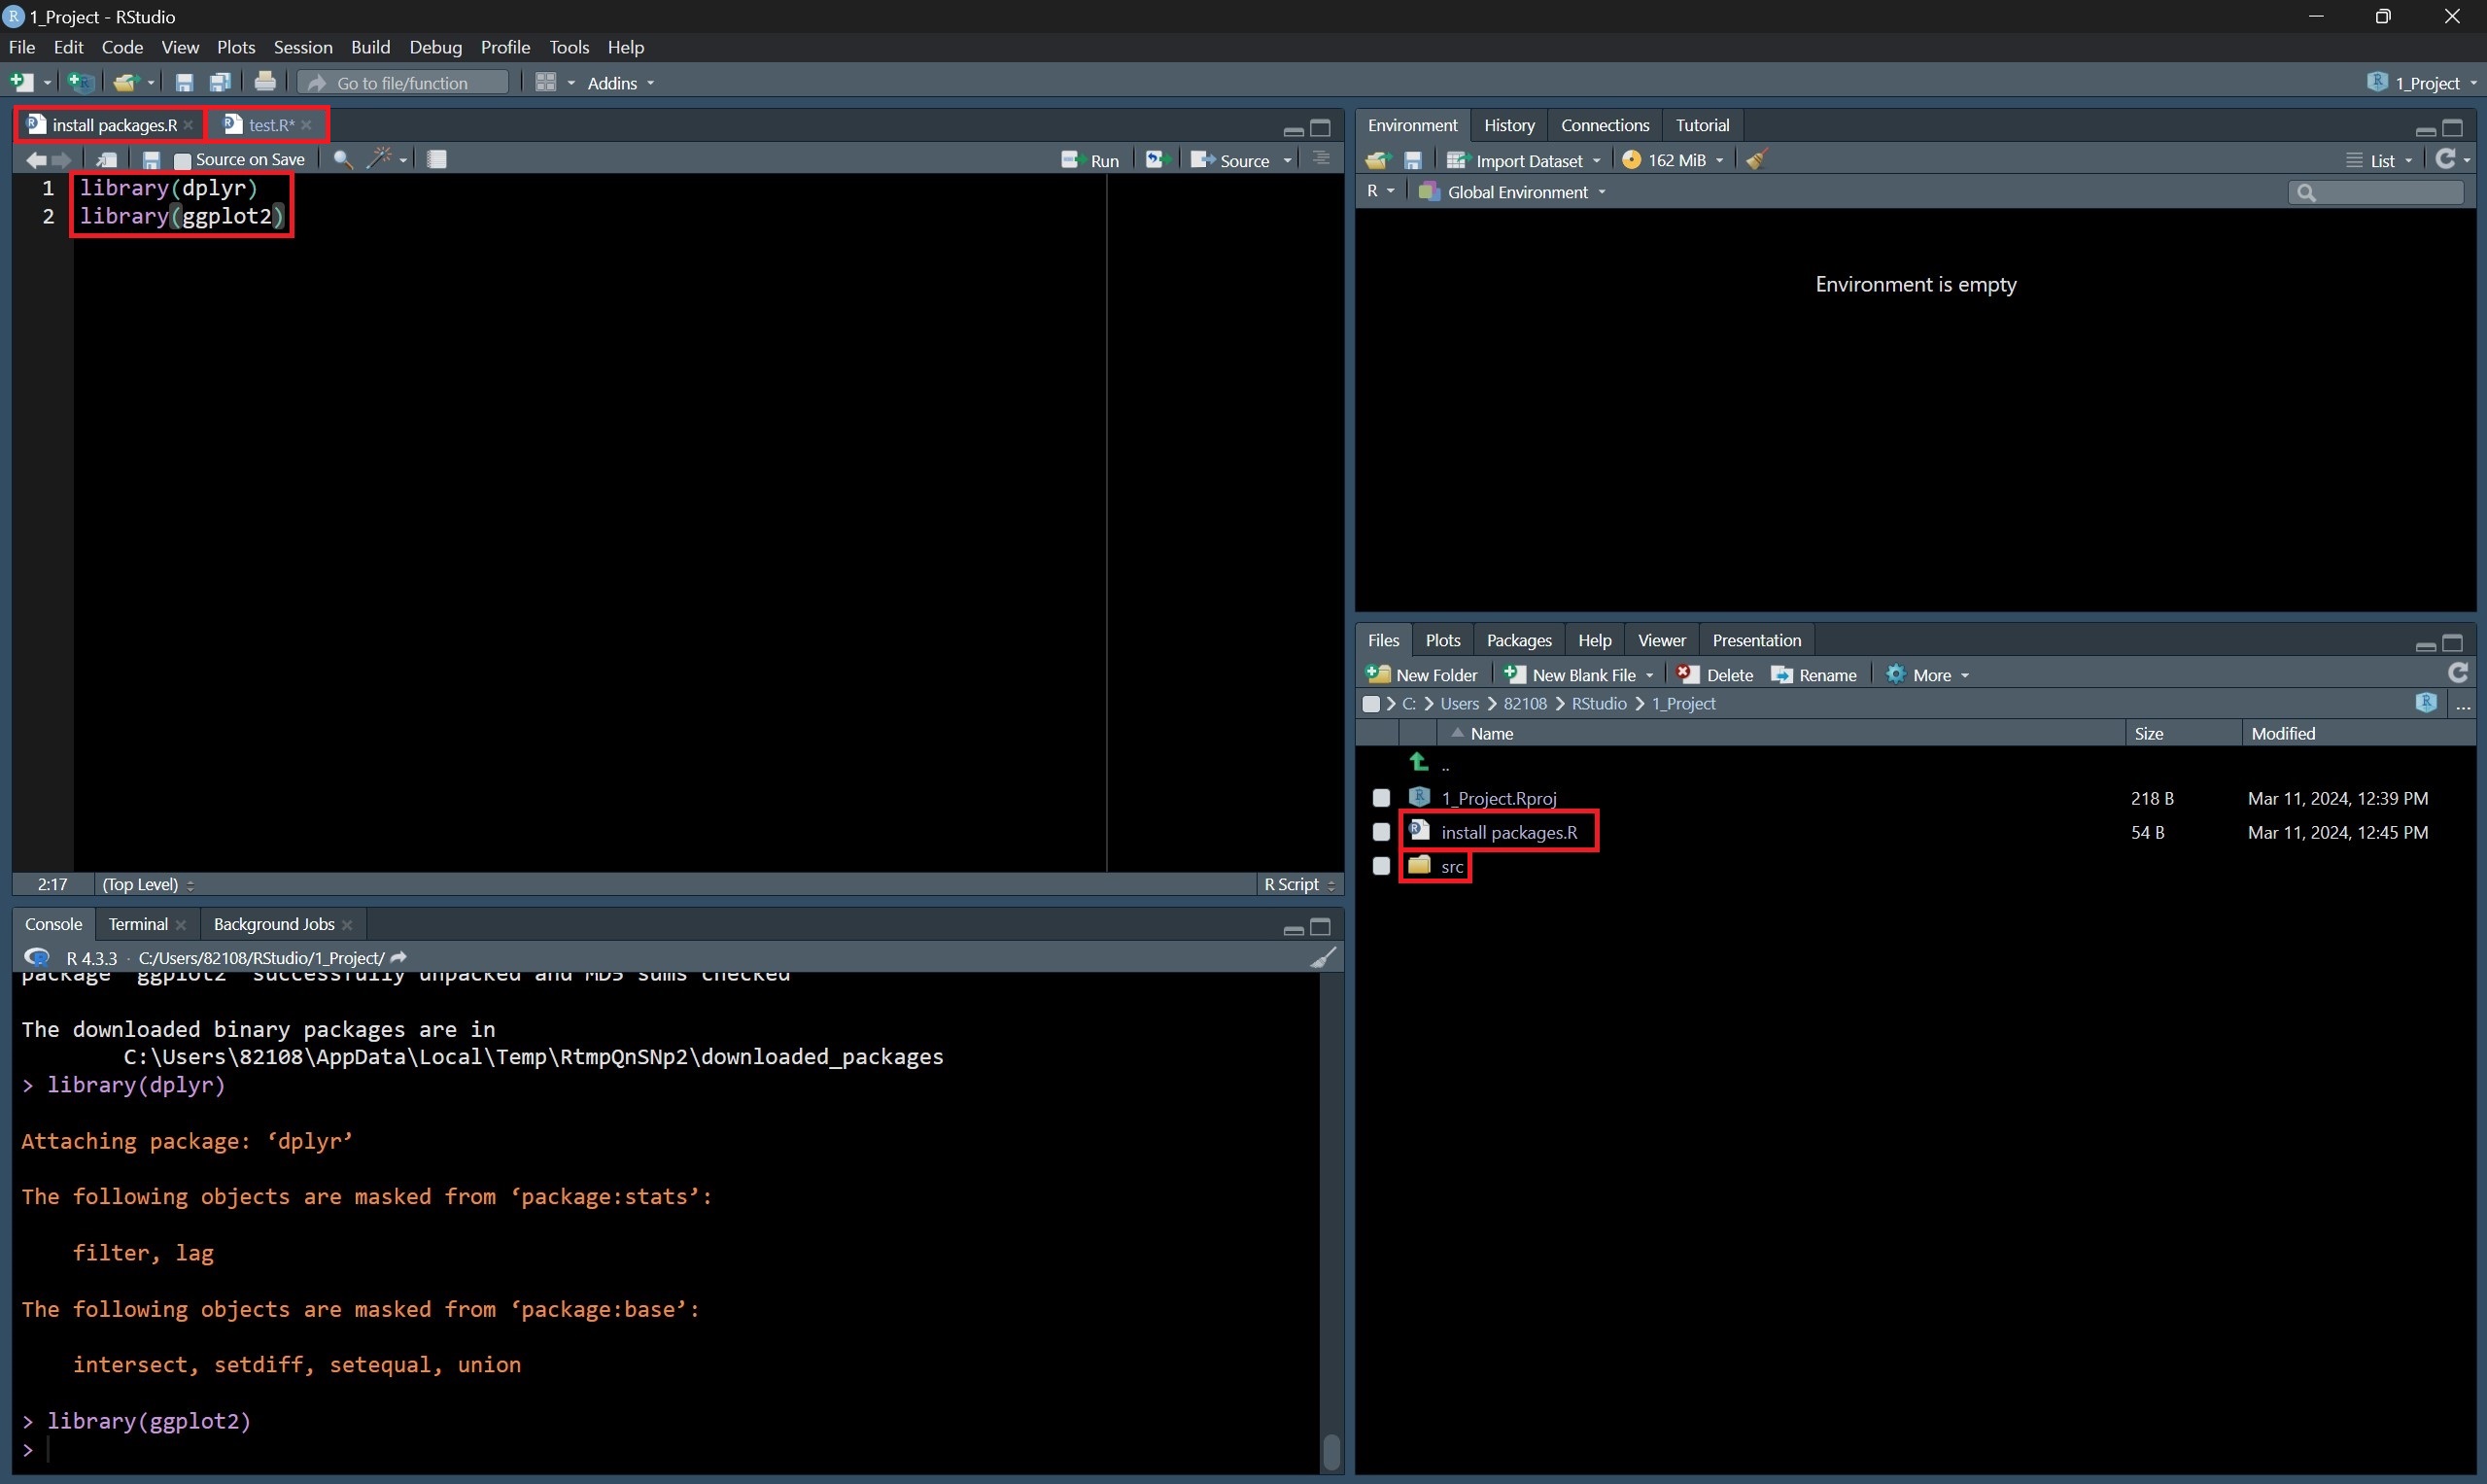
Task: Open the Session menu
Action: [x=302, y=47]
